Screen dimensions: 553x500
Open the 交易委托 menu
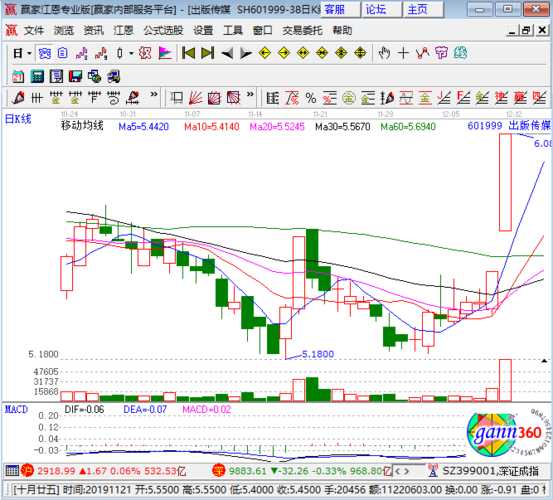click(302, 31)
